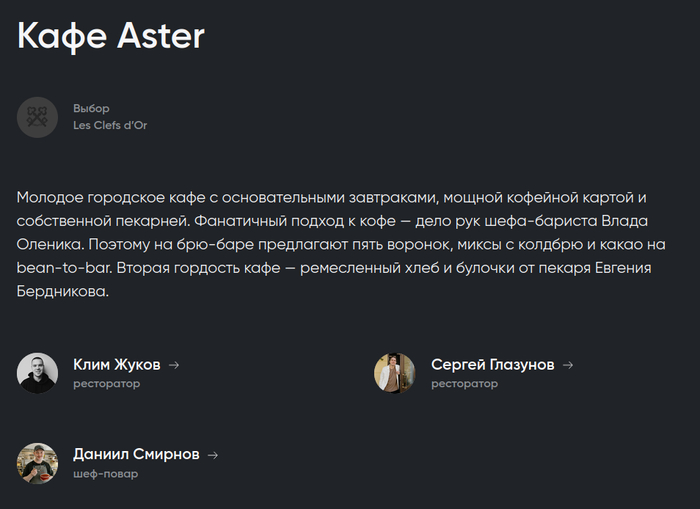Click the arrow next to Сергей Глазунов

pos(568,365)
